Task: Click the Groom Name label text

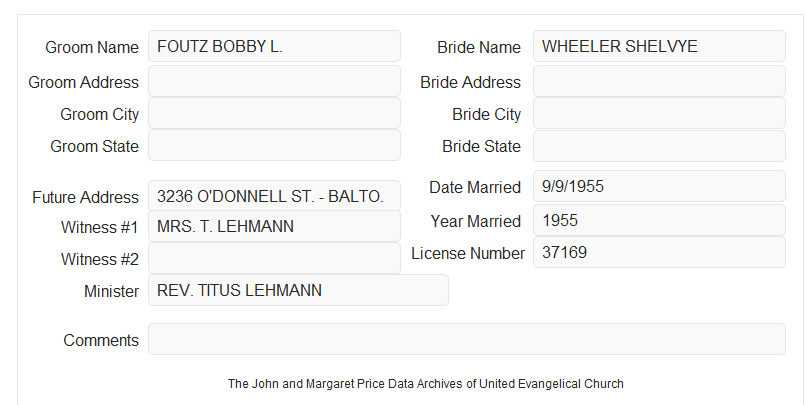Action: [92, 47]
